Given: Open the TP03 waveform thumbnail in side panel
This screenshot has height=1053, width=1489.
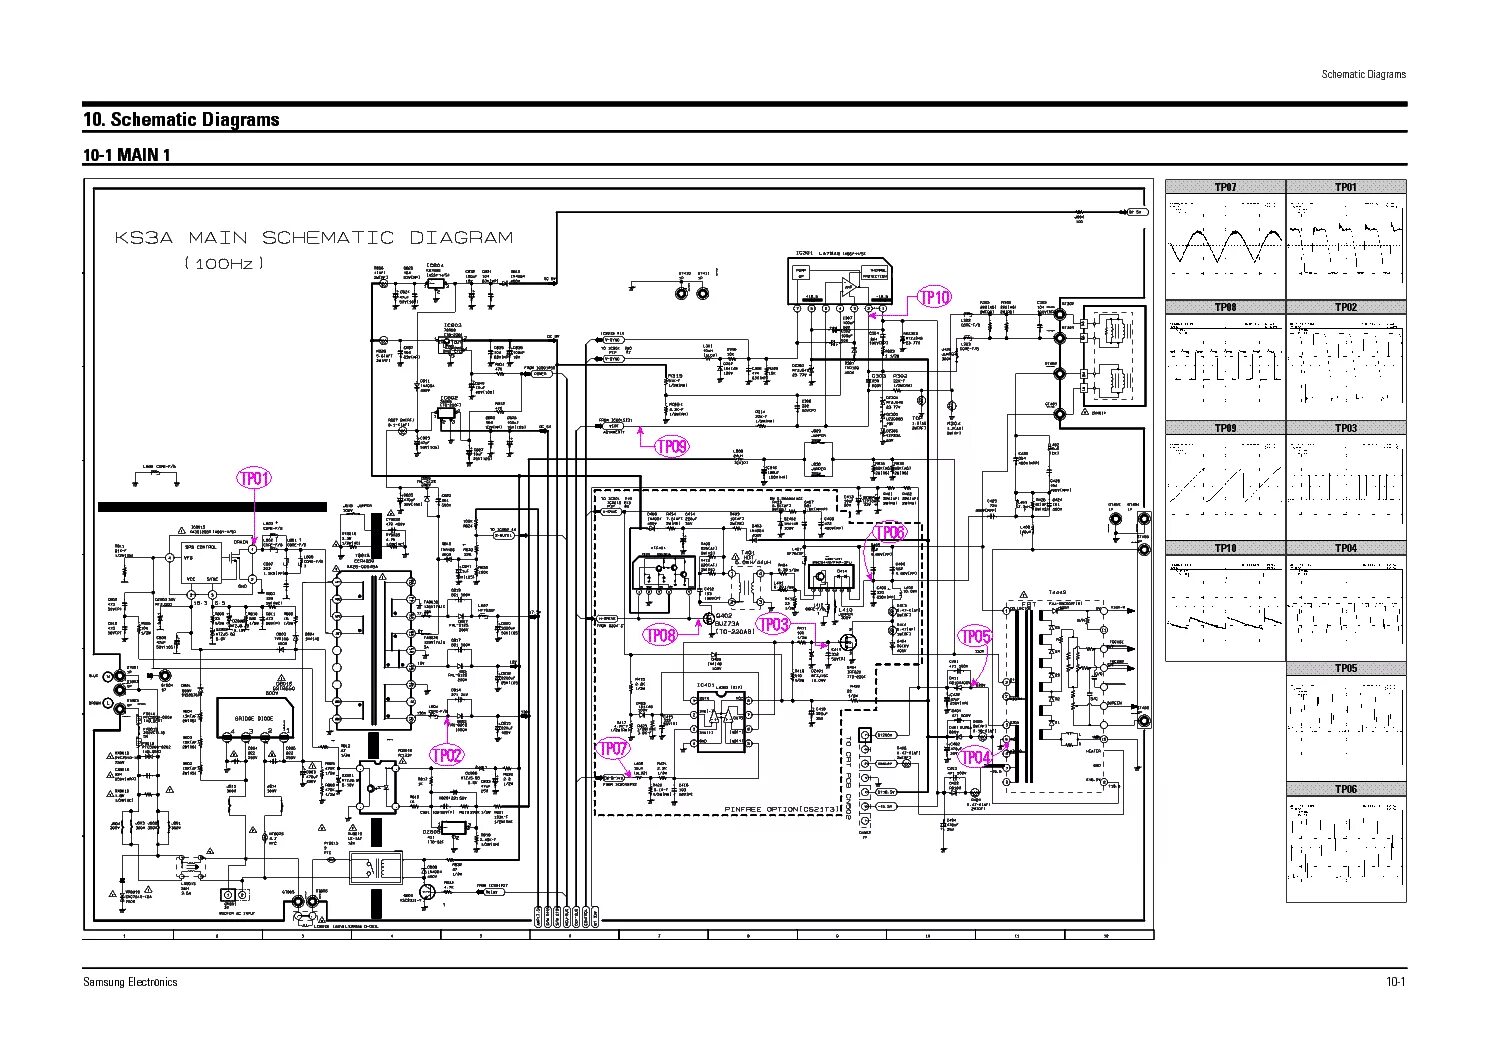Looking at the screenshot, I should (x=1346, y=487).
